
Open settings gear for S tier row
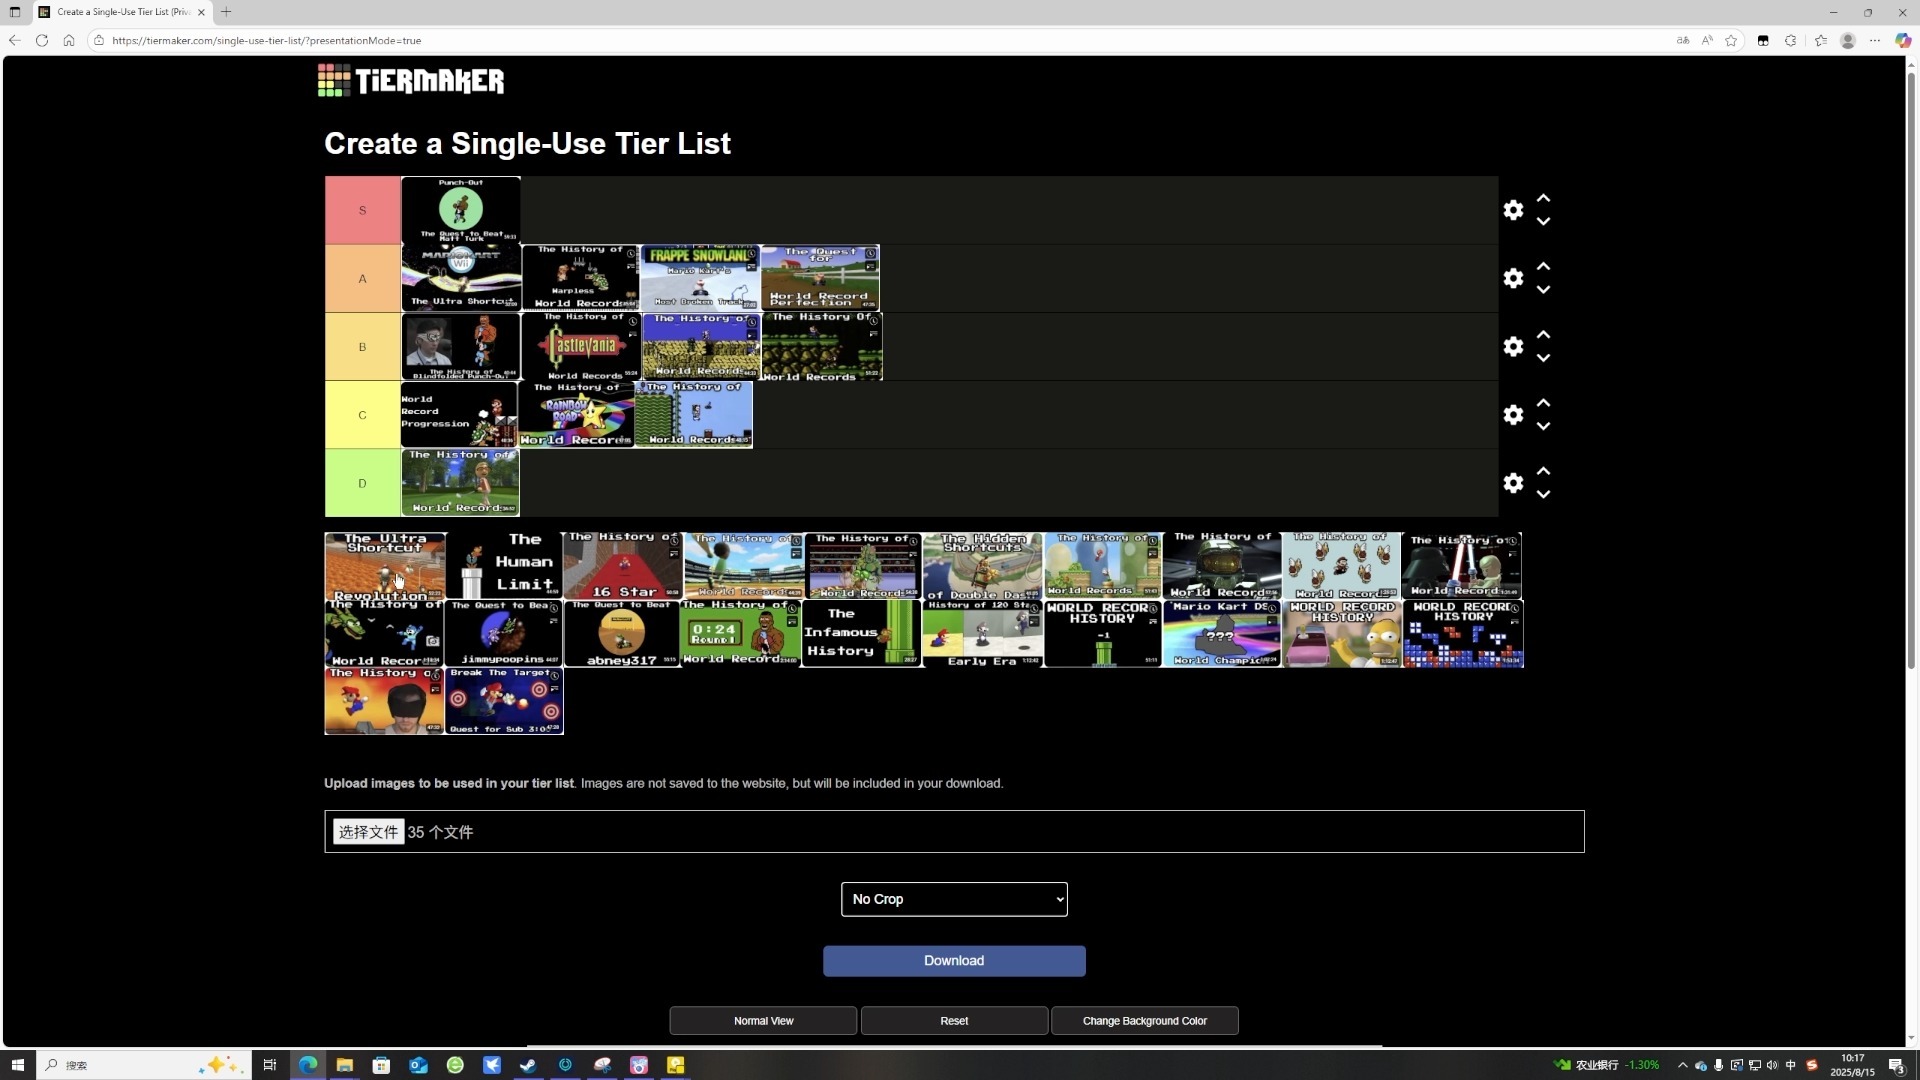pos(1513,210)
